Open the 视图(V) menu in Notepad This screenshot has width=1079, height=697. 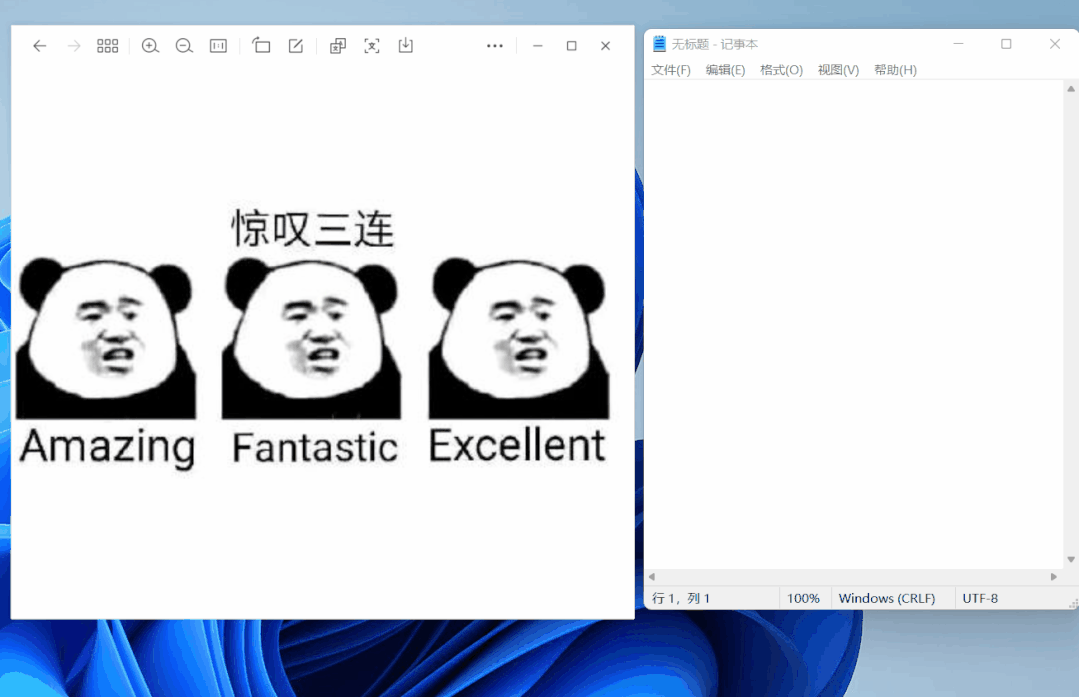pyautogui.click(x=838, y=70)
